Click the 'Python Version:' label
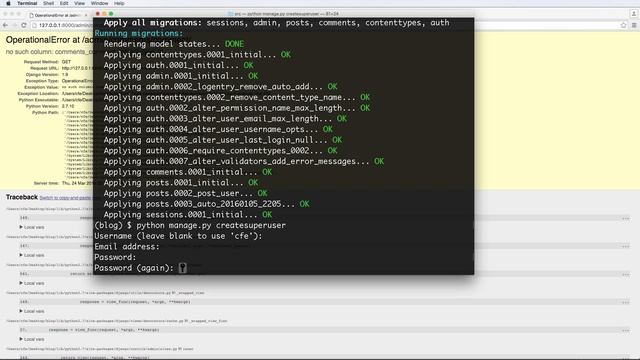This screenshot has height=360, width=640. 42,106
